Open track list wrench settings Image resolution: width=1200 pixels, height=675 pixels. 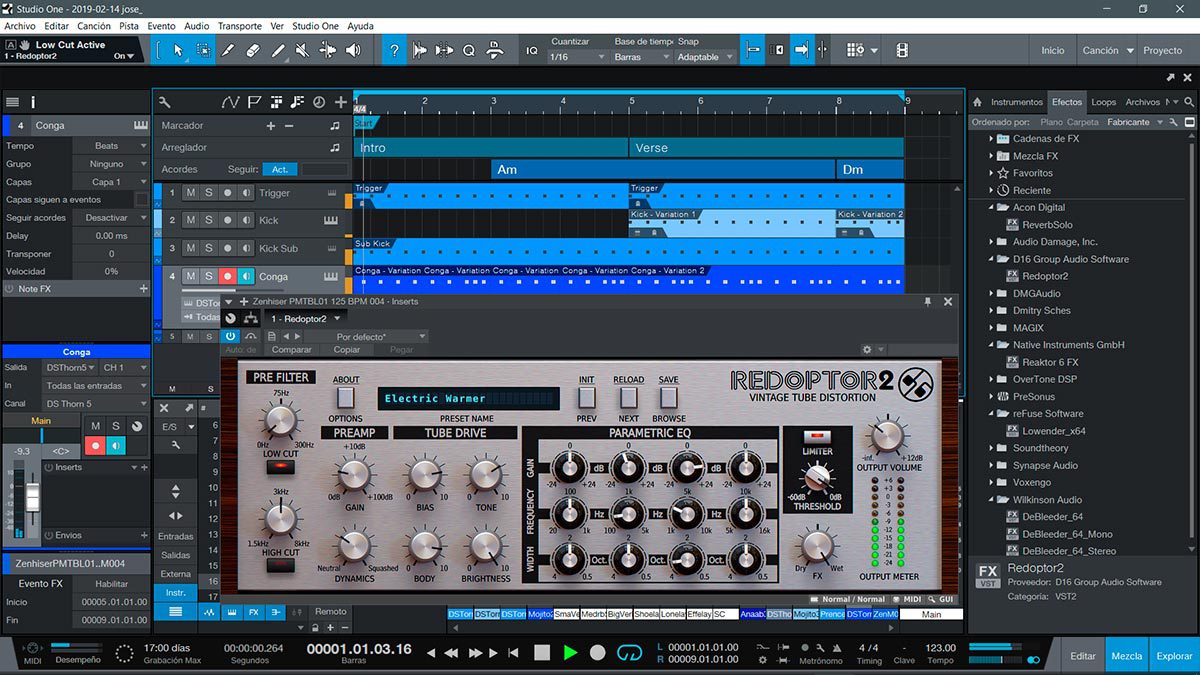(x=165, y=101)
